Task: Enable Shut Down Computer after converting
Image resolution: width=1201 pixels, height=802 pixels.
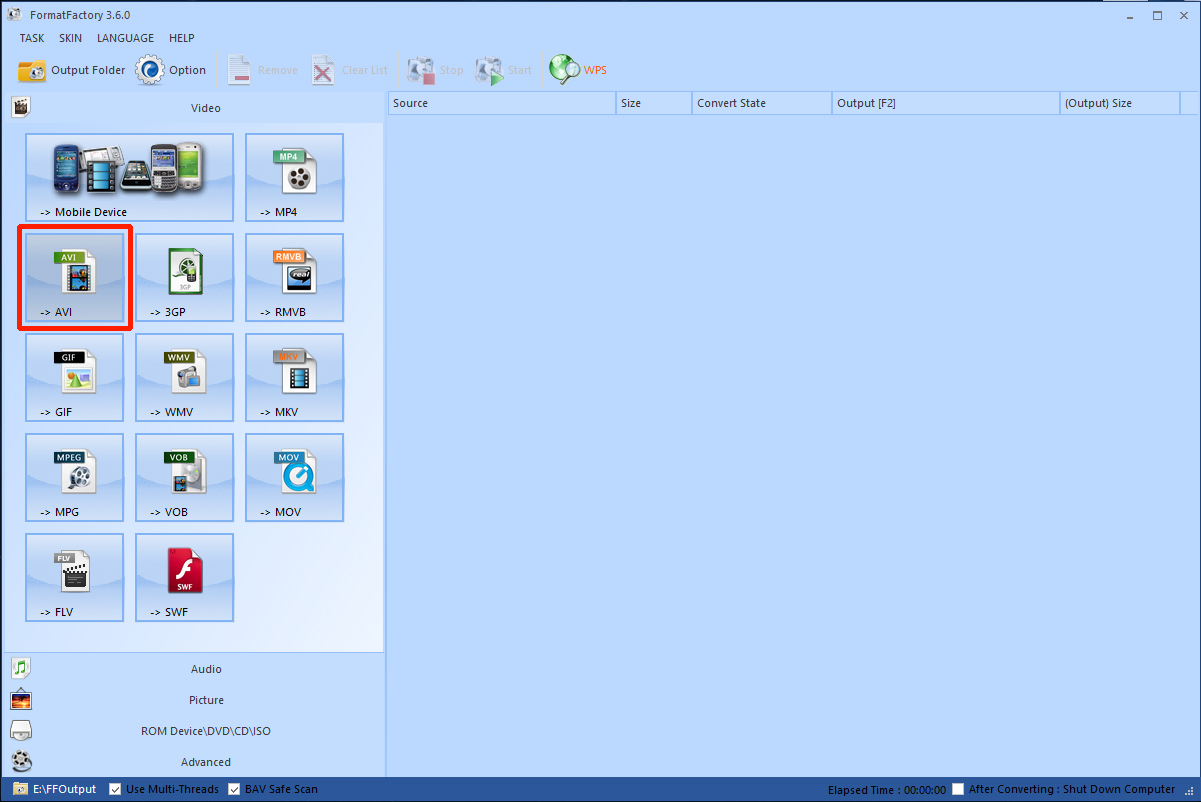Action: point(958,789)
